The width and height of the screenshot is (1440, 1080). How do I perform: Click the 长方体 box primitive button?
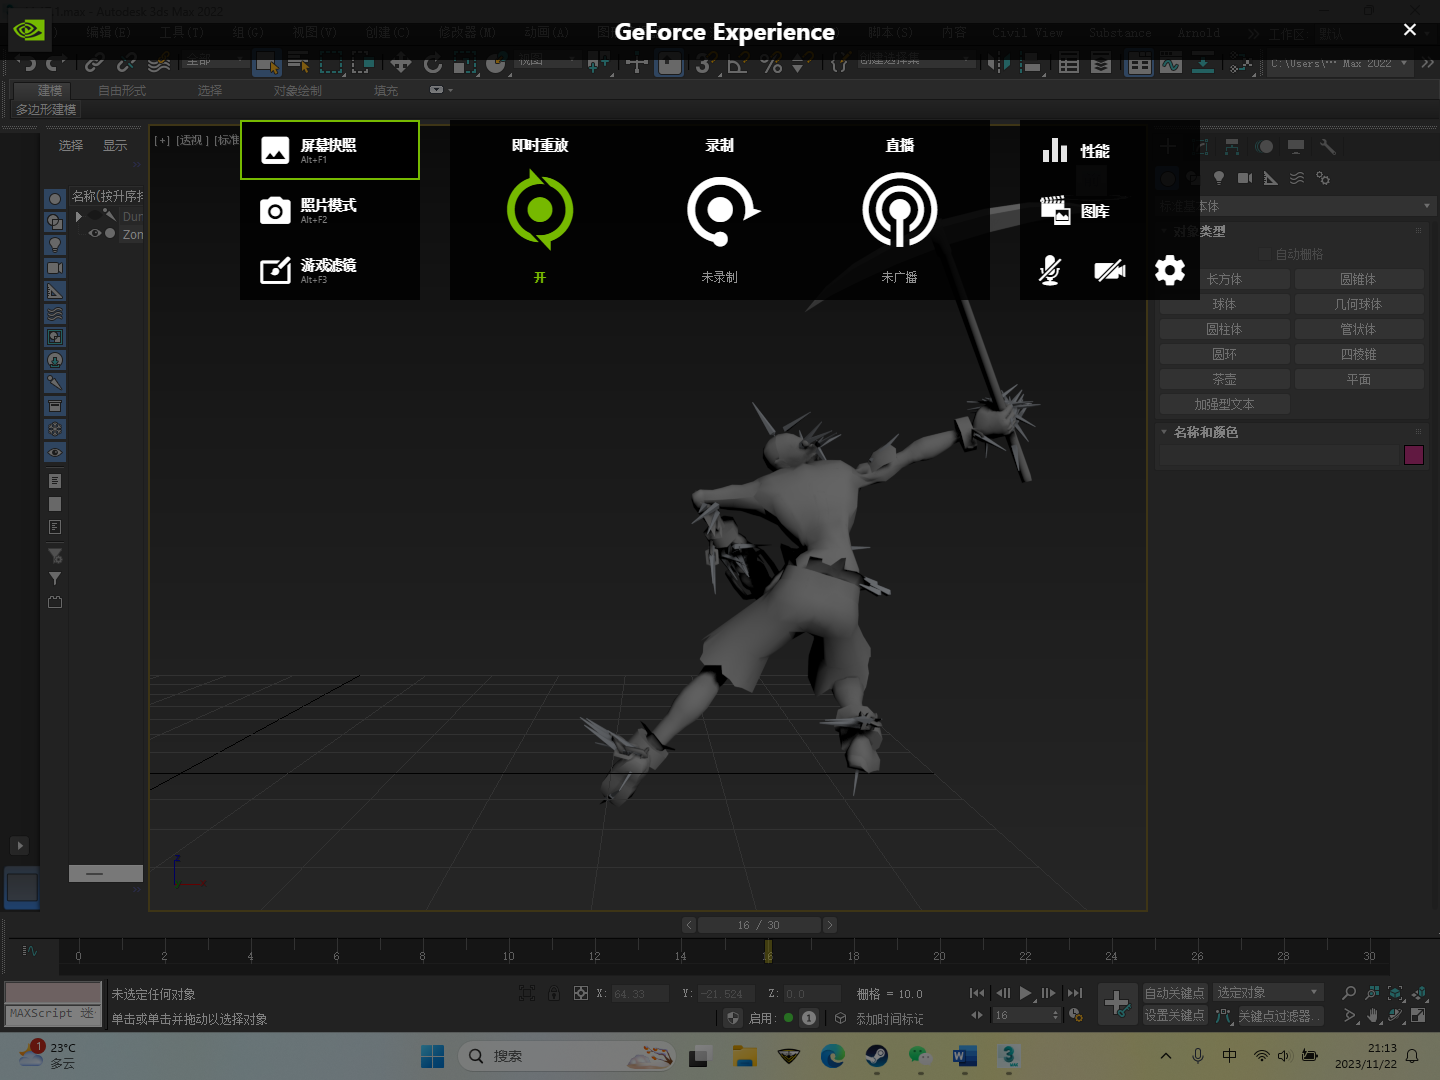[x=1224, y=279]
